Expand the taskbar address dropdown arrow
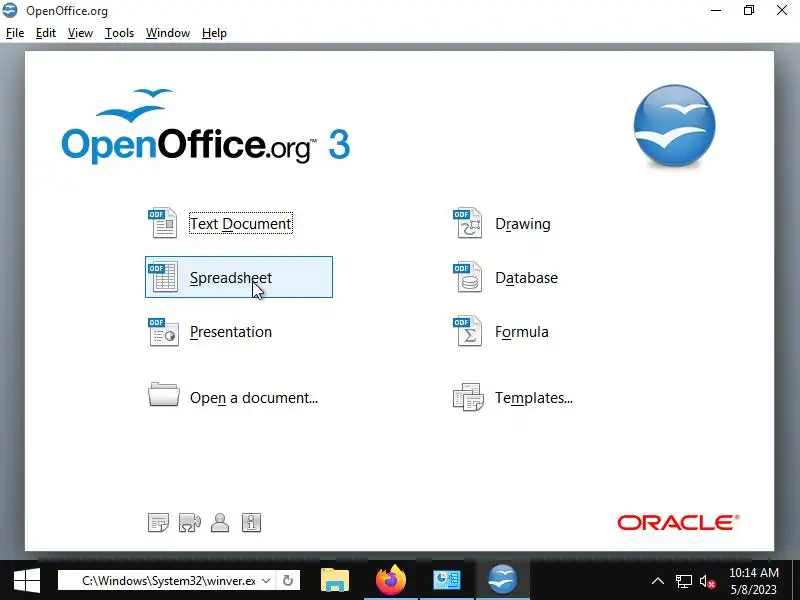 click(x=266, y=581)
